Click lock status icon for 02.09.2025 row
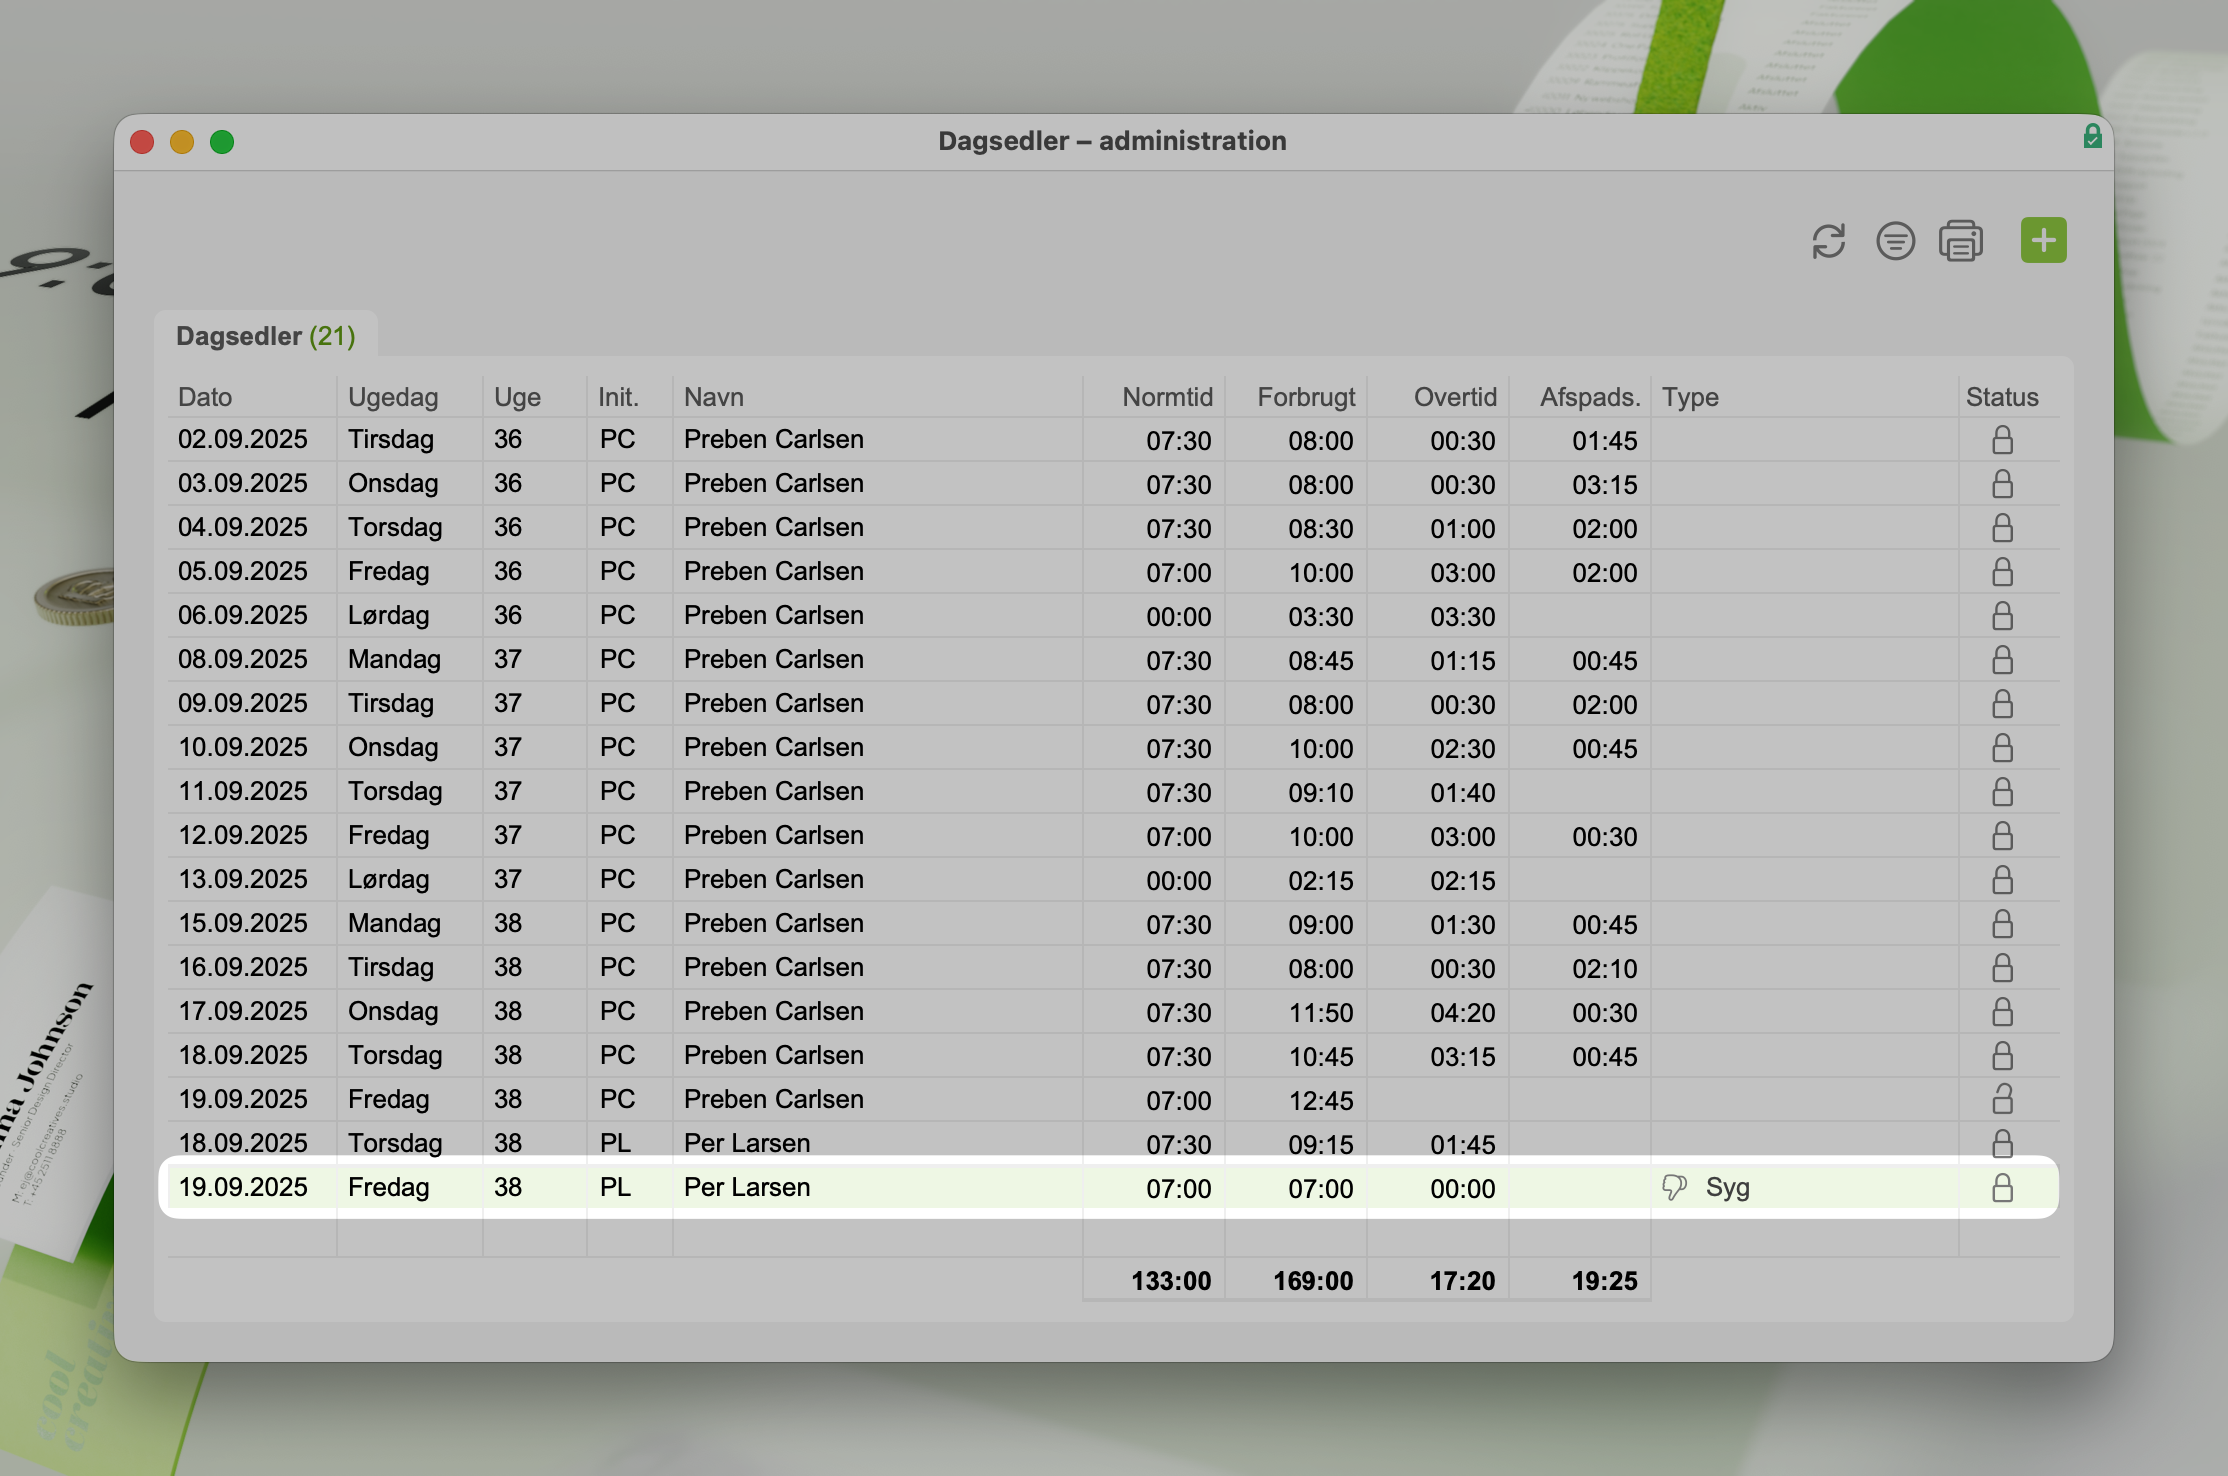 (x=2002, y=440)
